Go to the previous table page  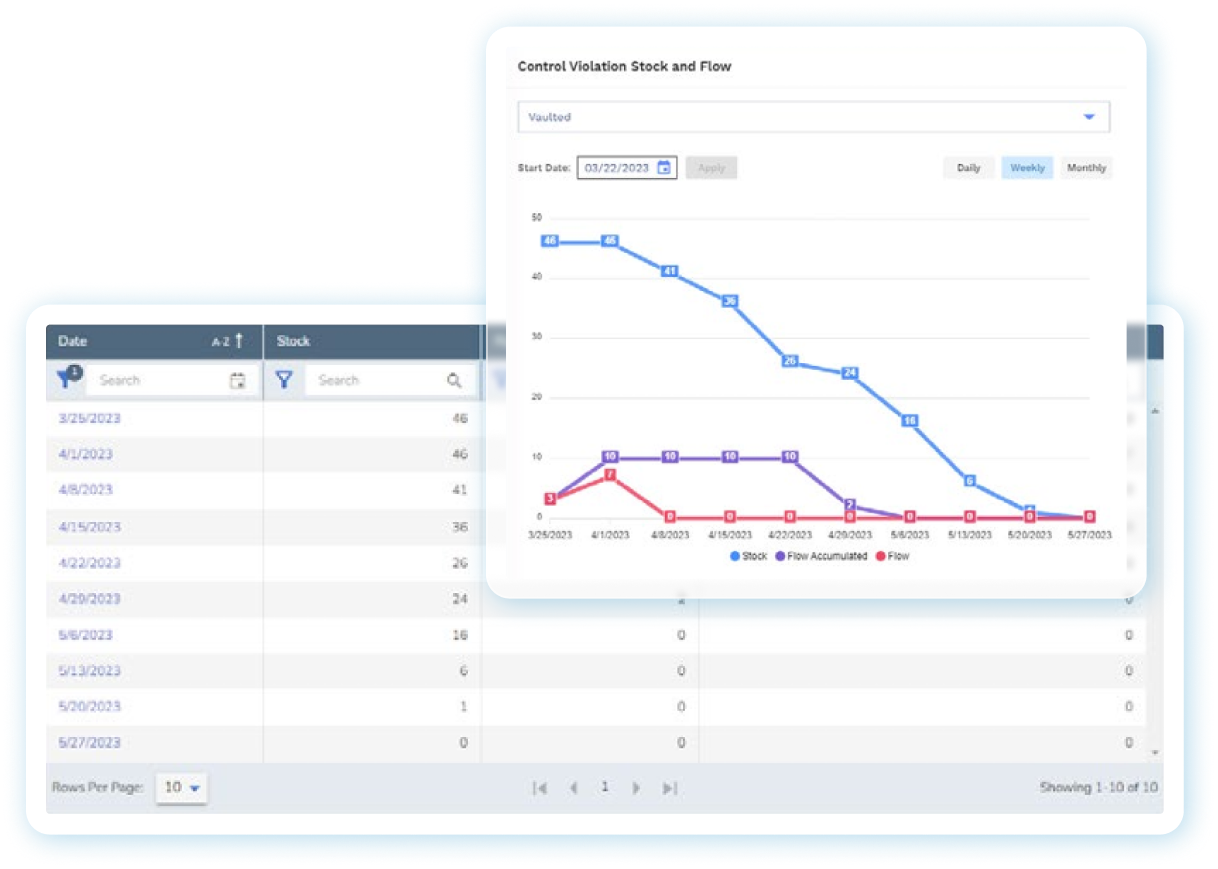(x=573, y=788)
